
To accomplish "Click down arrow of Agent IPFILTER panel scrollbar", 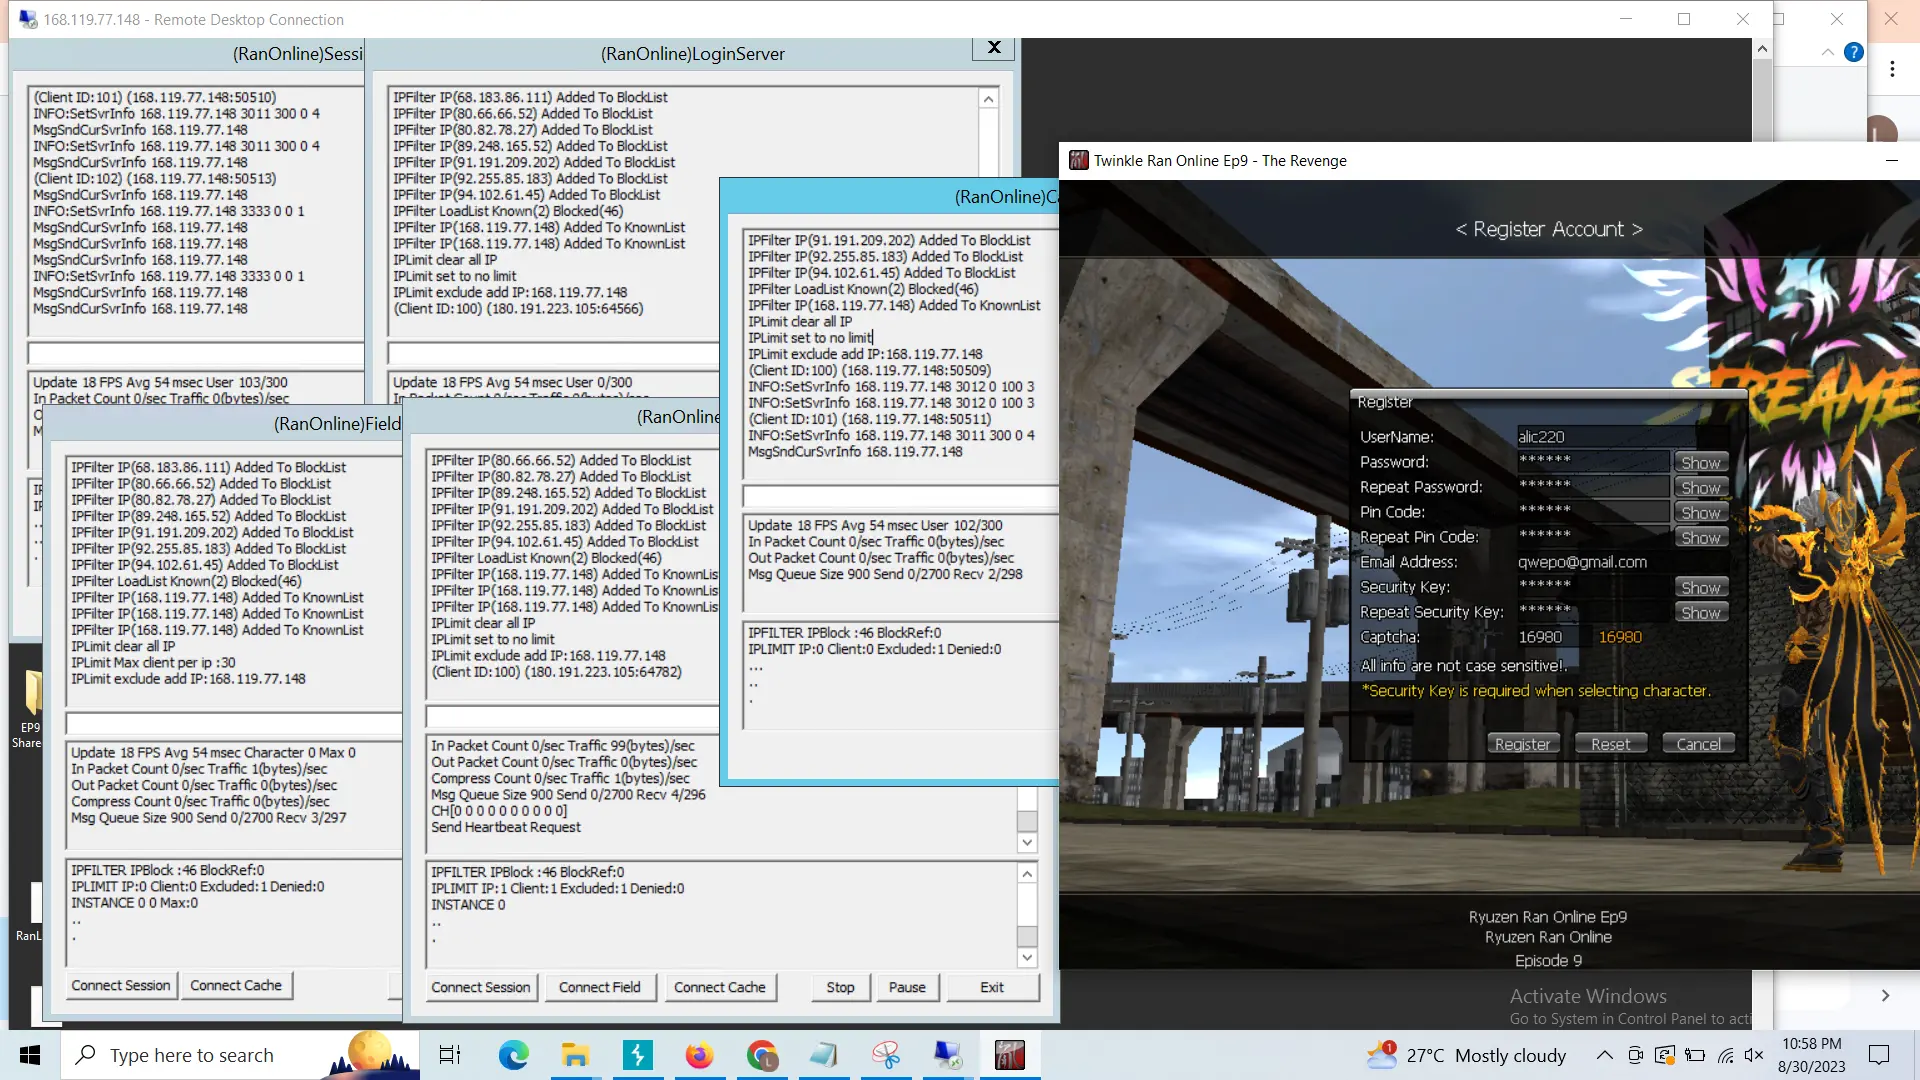I will [1027, 957].
